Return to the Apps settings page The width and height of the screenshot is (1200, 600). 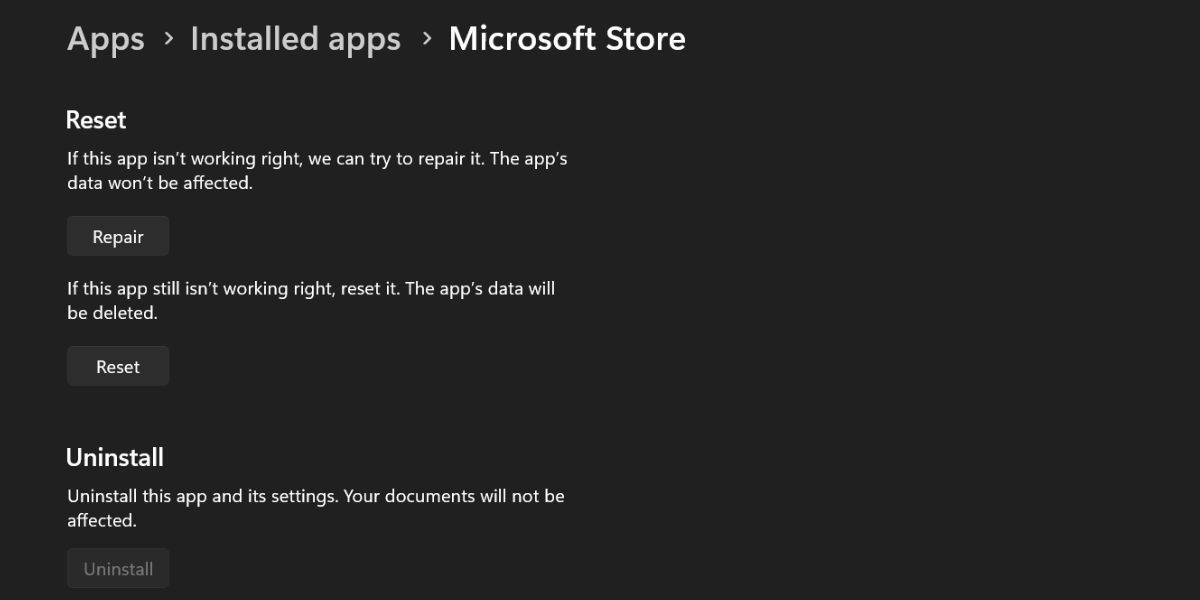click(105, 39)
